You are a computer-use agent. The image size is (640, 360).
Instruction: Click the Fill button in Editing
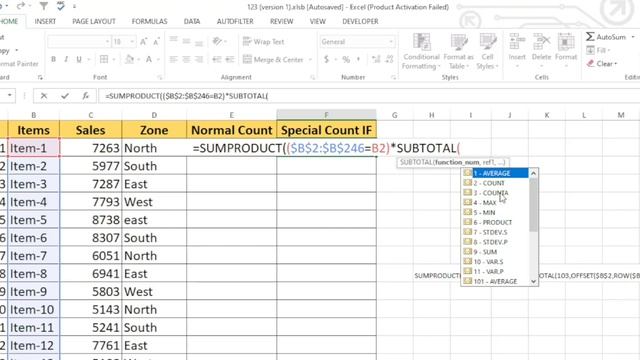(598, 50)
